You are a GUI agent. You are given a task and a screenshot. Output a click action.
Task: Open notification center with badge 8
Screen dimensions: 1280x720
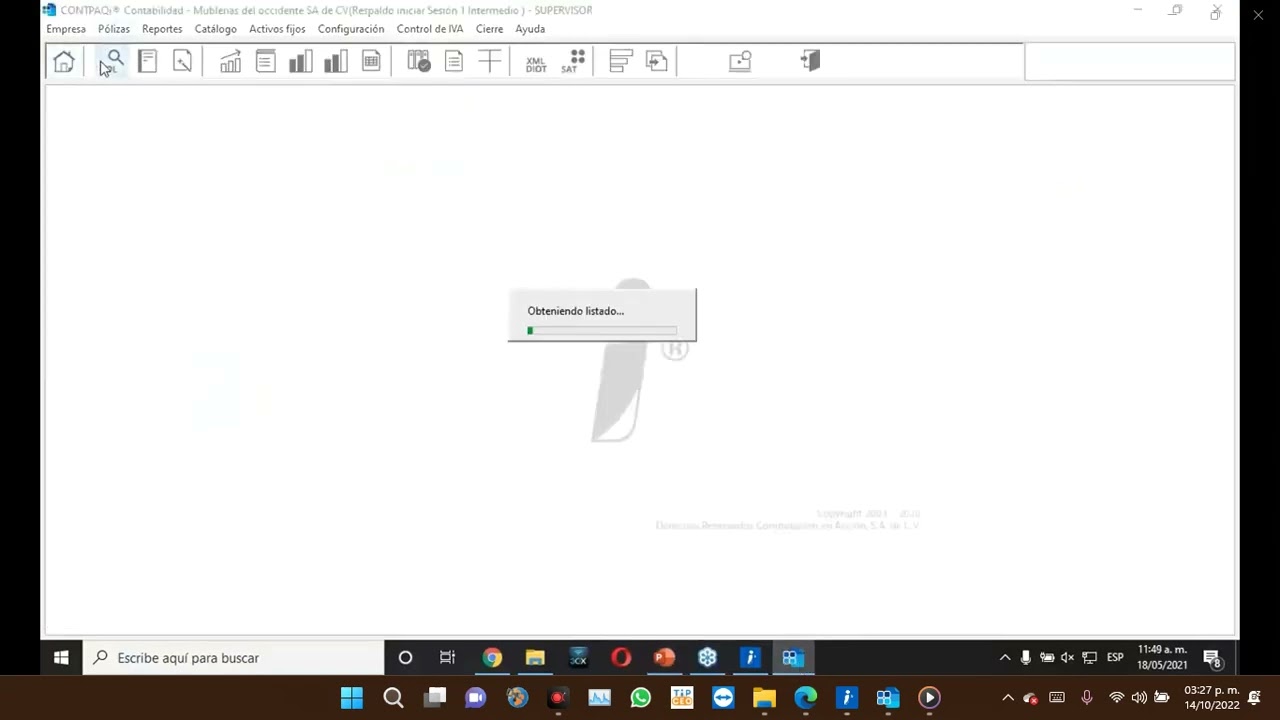(x=1212, y=658)
